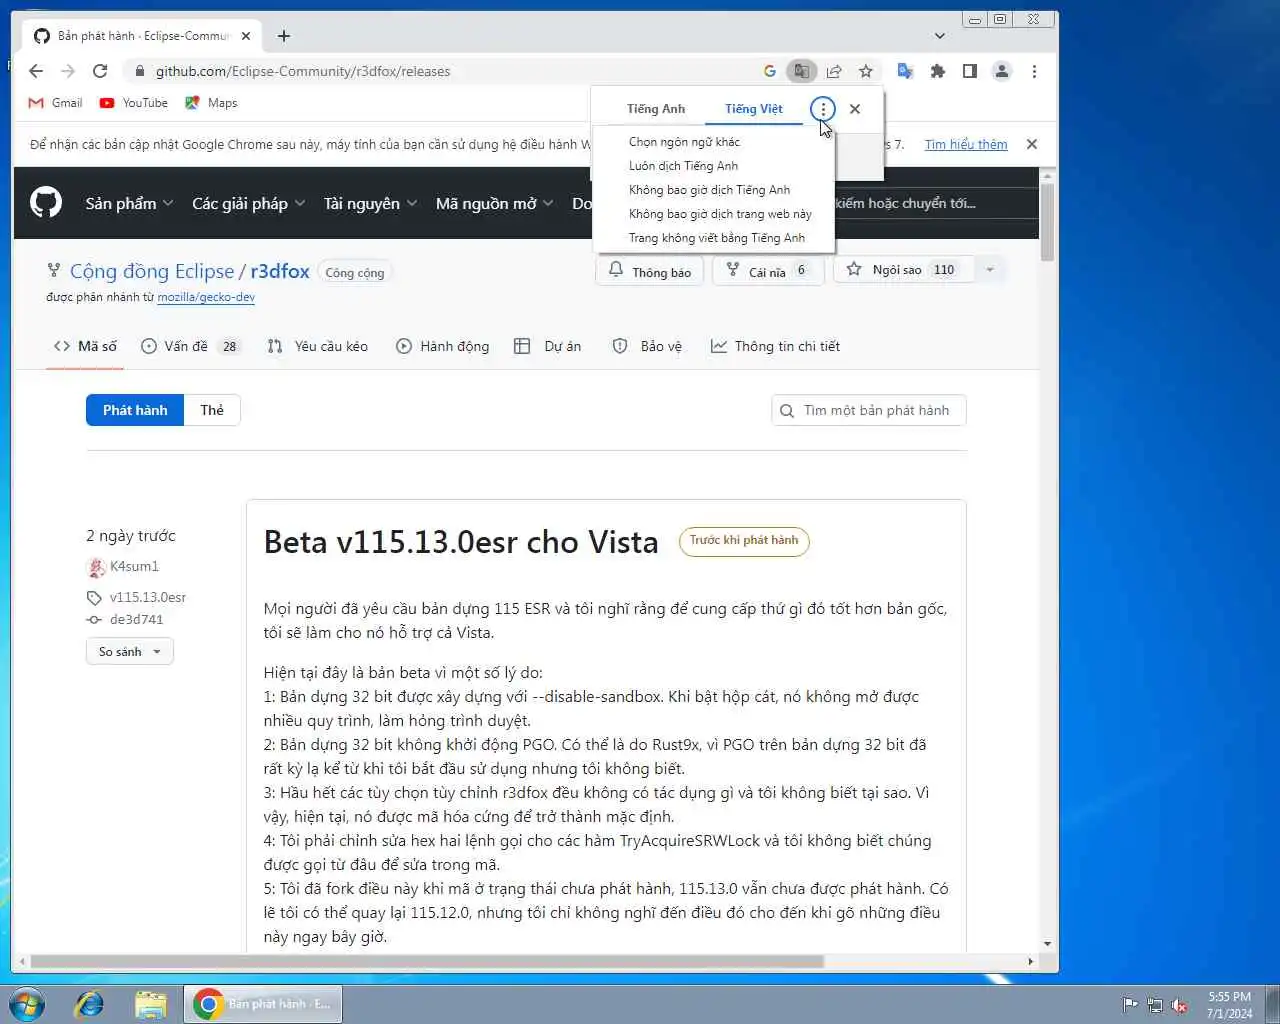Expand the Mã nguồn mở dropdown
The image size is (1280, 1024).
494,203
